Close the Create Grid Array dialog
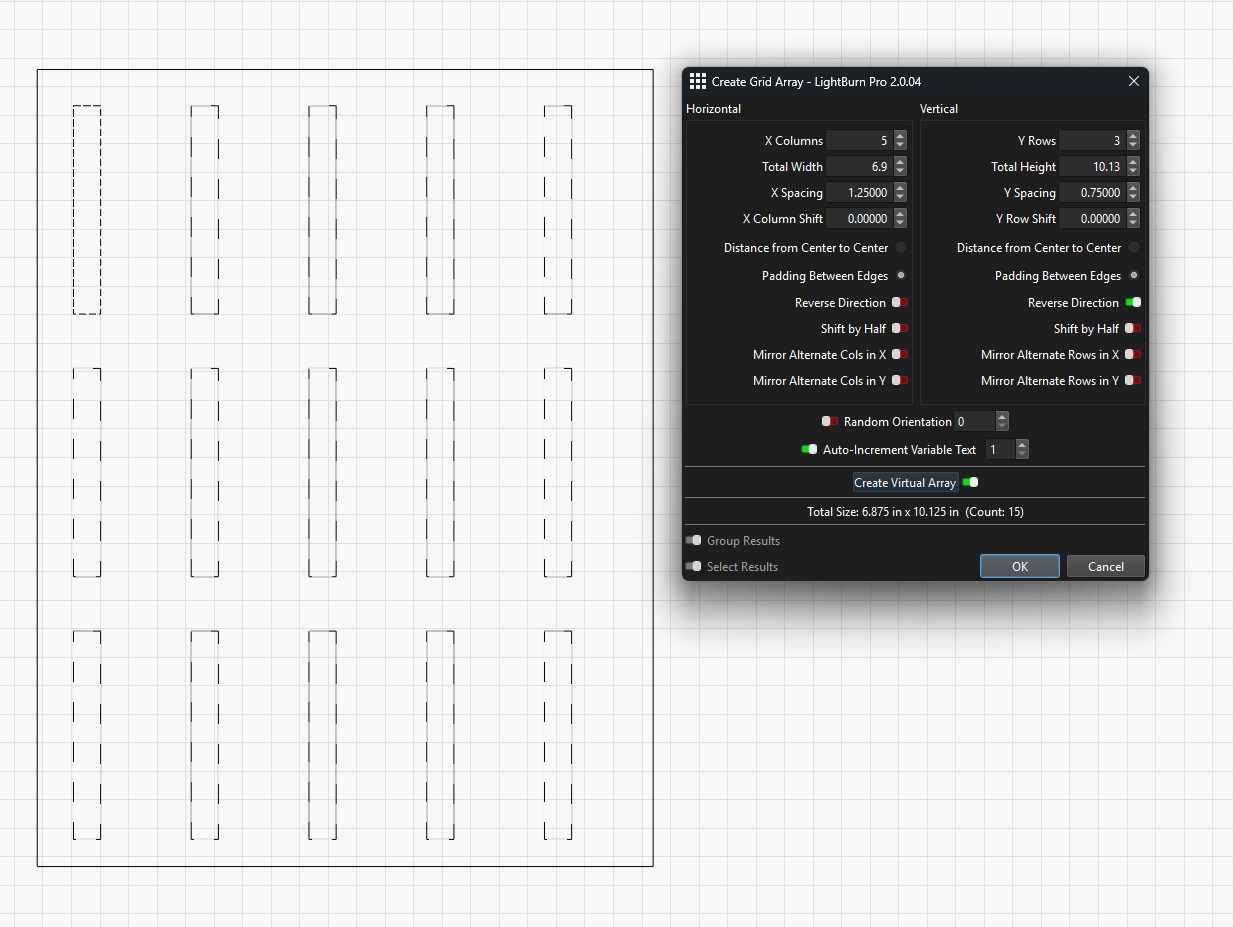 (x=1133, y=82)
